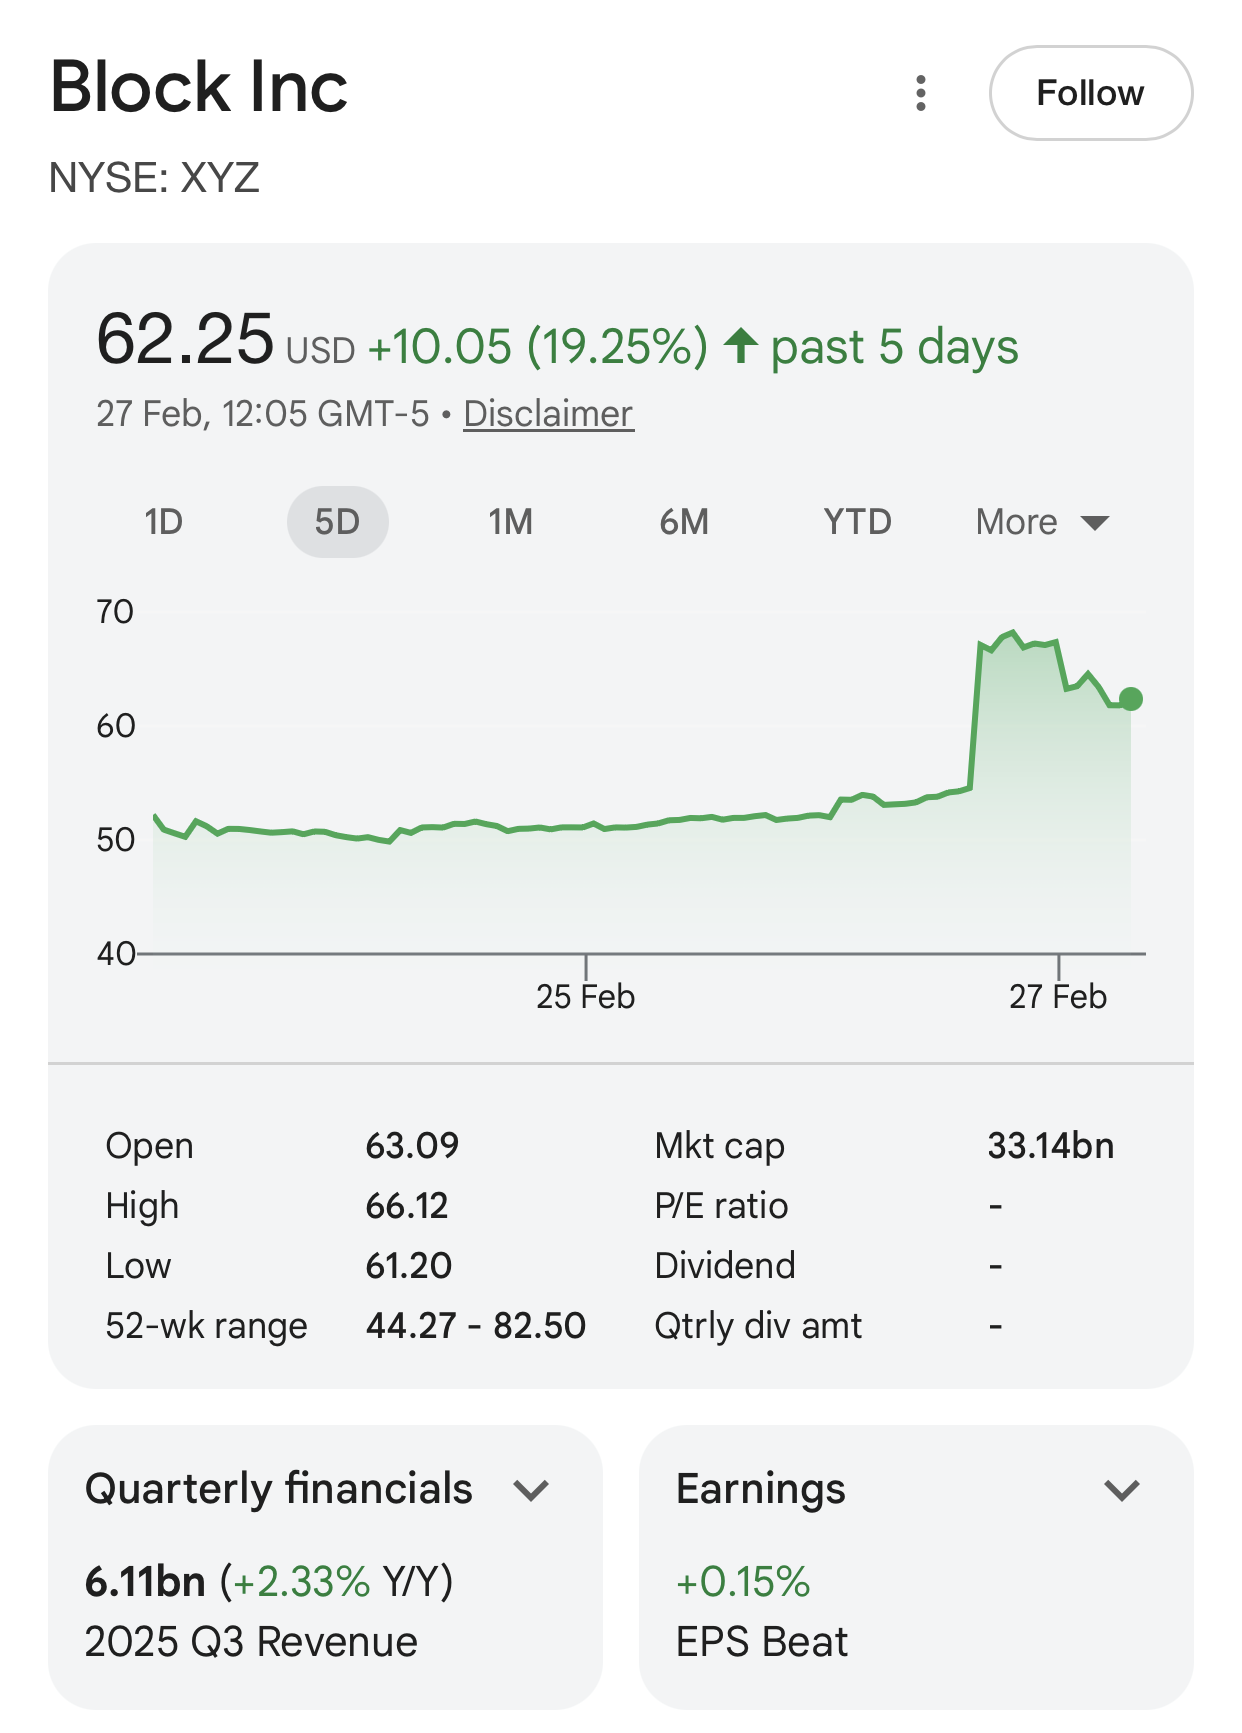Show the 6M chart range
1242x1733 pixels.
(684, 522)
